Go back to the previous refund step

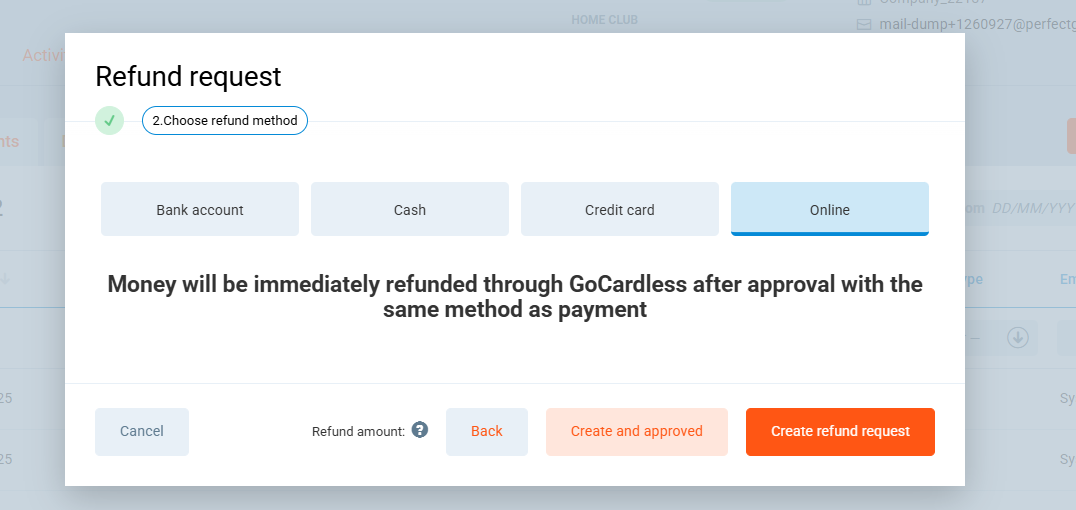tap(487, 432)
